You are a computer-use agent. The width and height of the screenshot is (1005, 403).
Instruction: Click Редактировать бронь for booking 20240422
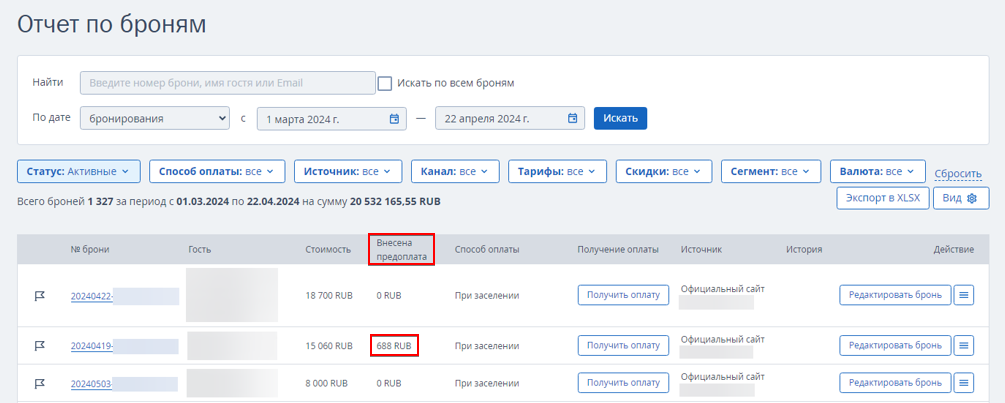895,295
